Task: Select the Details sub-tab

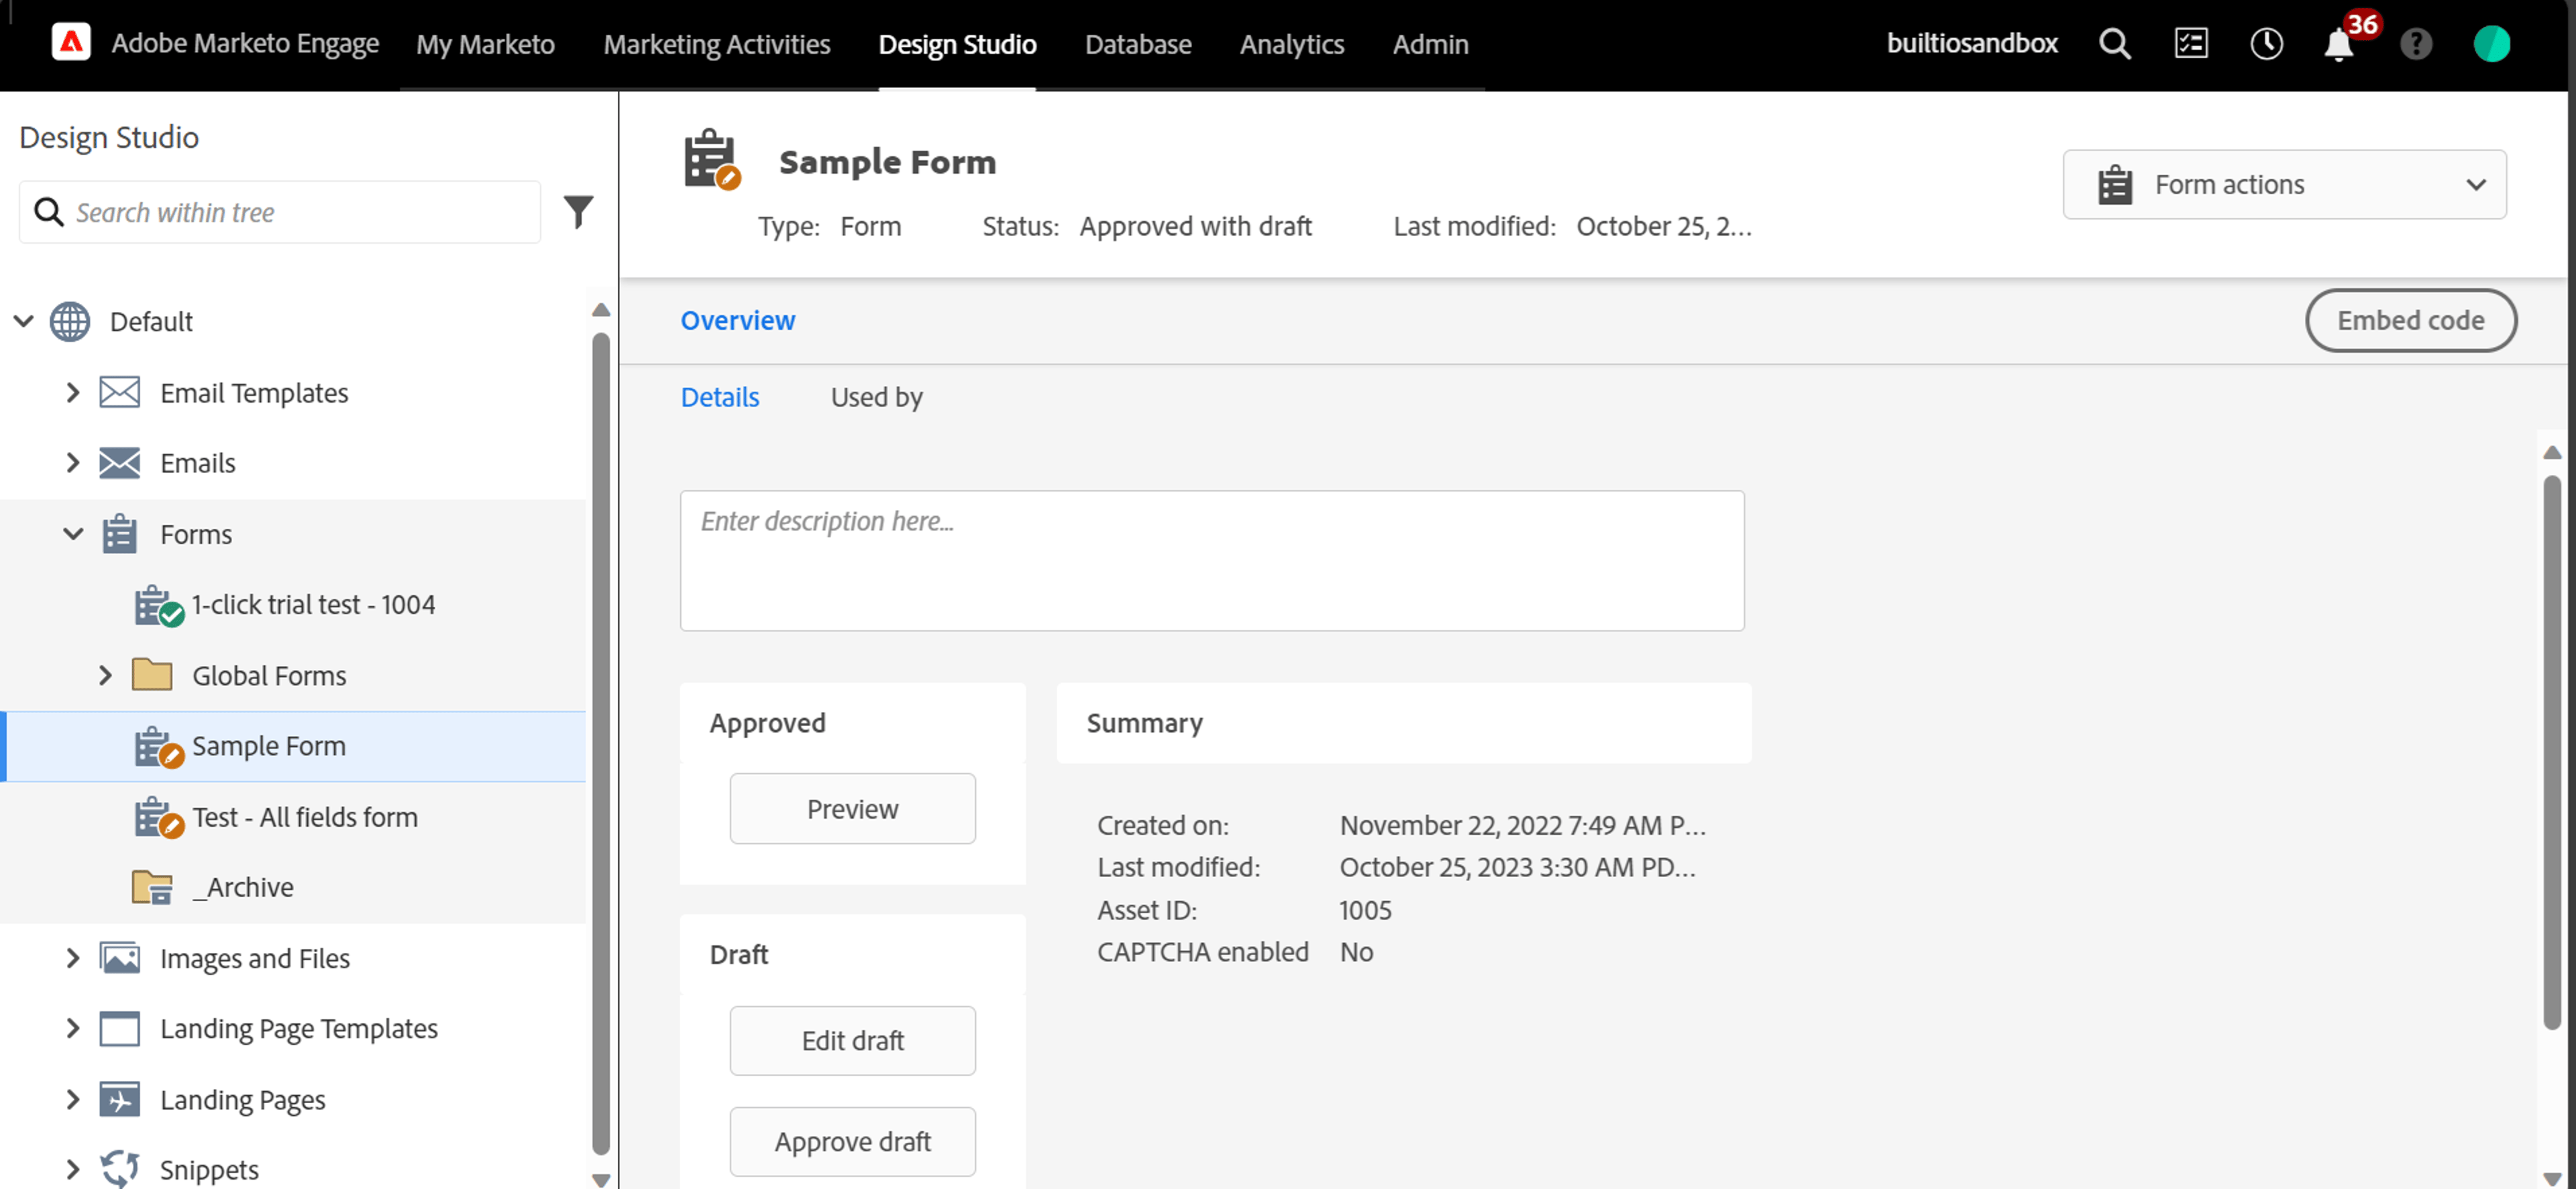Action: [720, 397]
